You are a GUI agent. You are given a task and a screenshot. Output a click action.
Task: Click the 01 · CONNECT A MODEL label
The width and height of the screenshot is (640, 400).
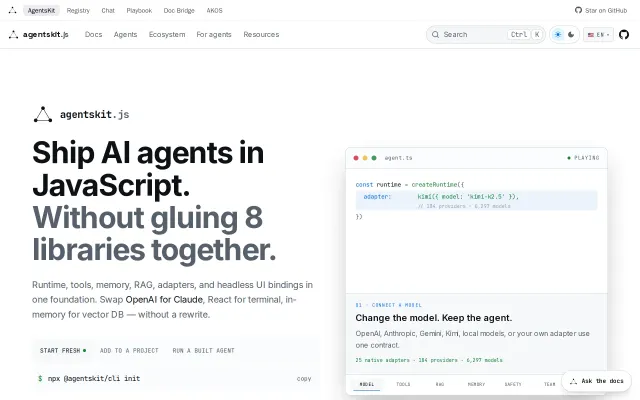[389, 305]
